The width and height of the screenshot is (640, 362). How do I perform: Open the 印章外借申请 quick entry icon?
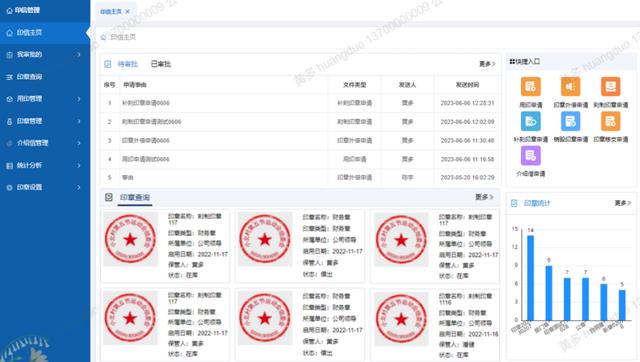click(x=570, y=87)
